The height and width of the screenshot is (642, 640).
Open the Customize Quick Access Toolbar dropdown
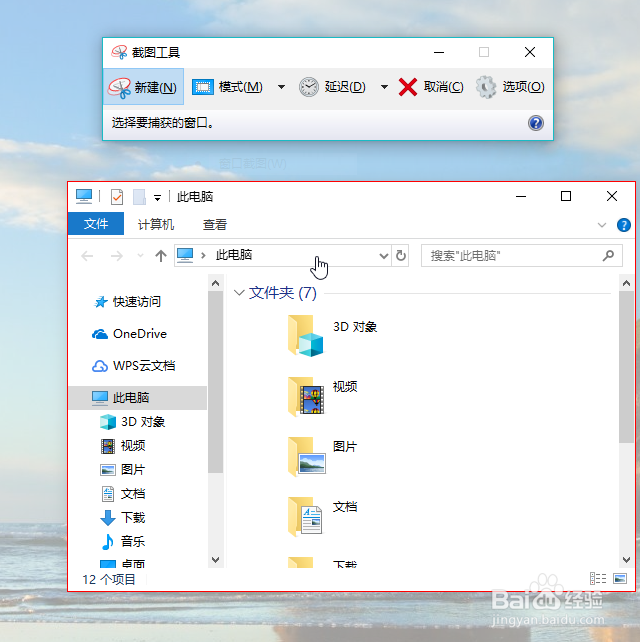pos(157,198)
